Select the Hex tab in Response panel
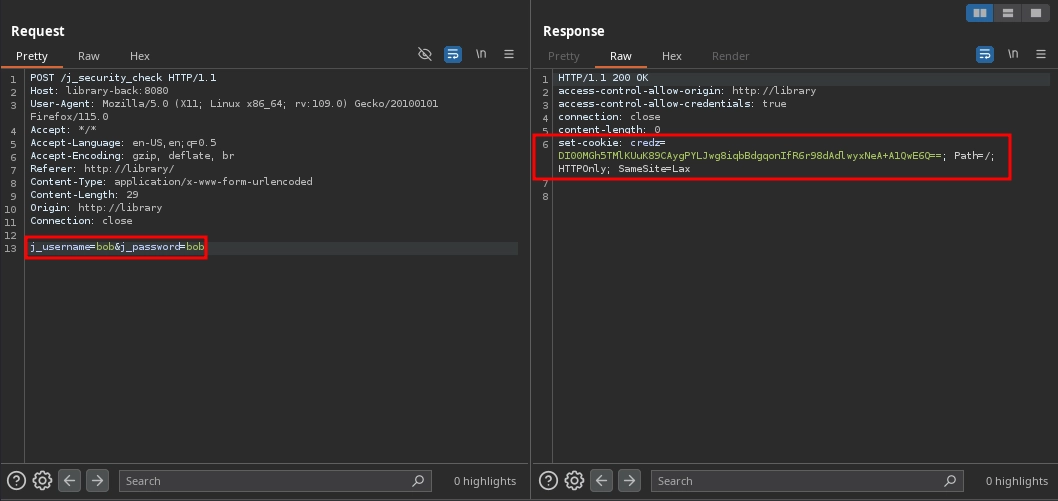1058x501 pixels. [x=672, y=56]
